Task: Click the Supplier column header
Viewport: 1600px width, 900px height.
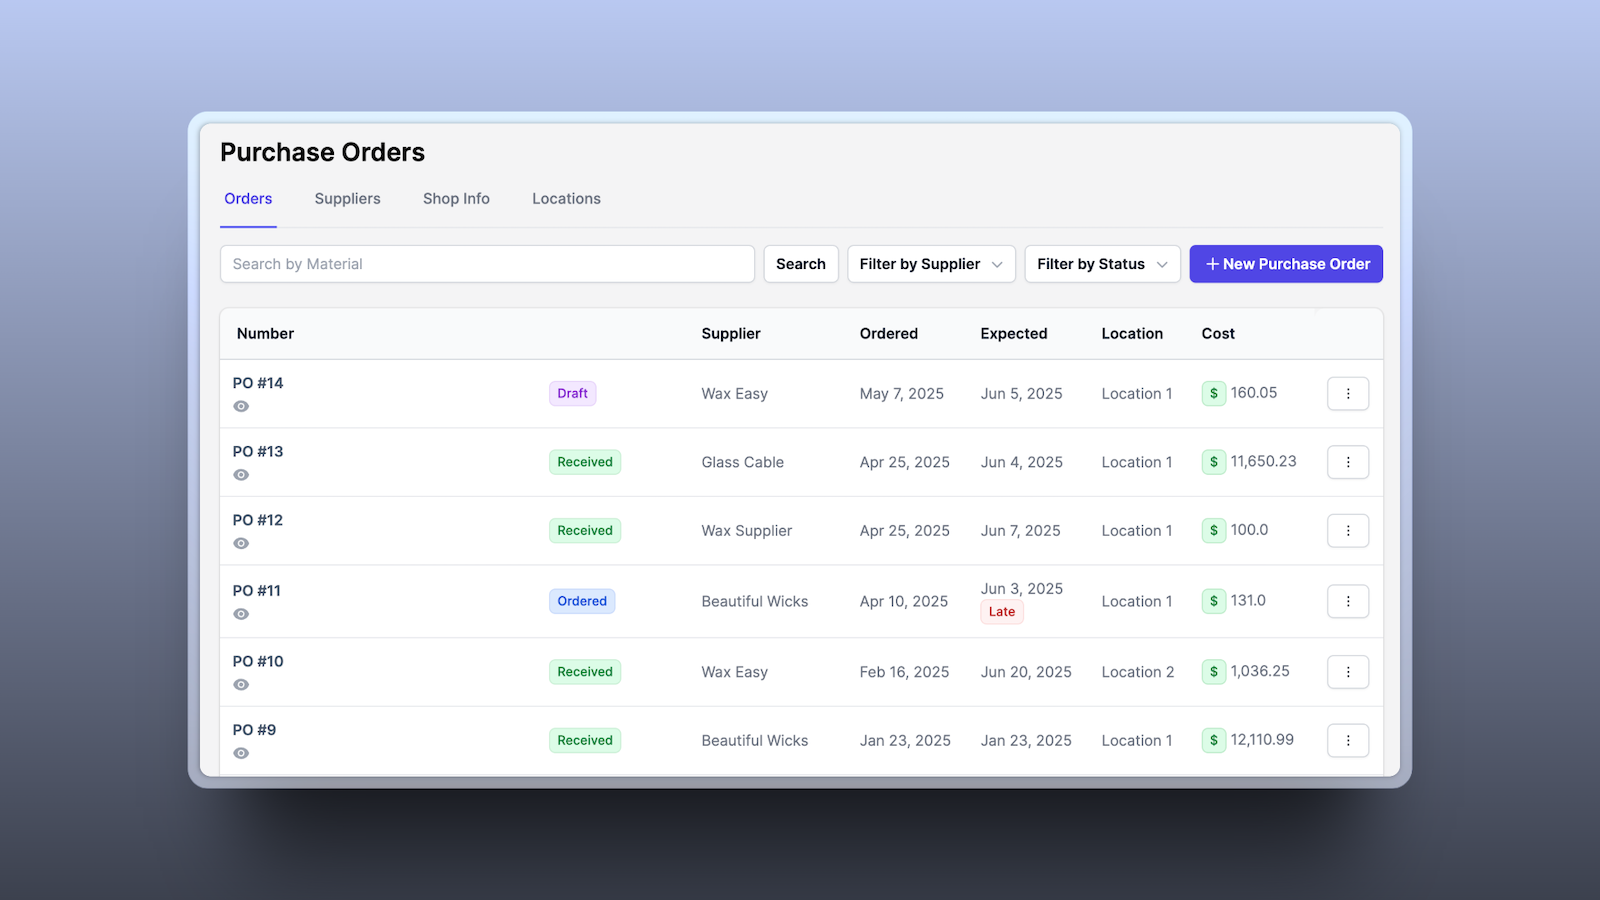Action: (731, 334)
